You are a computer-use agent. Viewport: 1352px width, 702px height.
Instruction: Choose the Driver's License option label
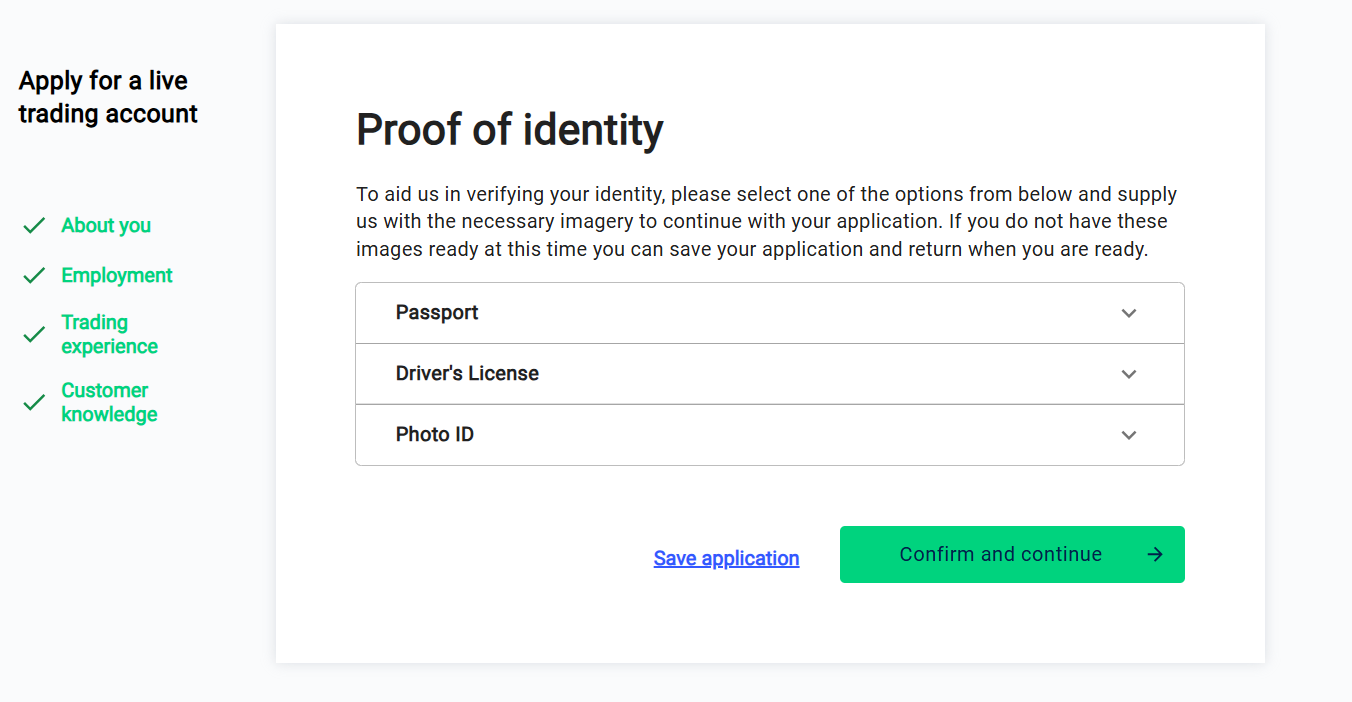coord(467,374)
